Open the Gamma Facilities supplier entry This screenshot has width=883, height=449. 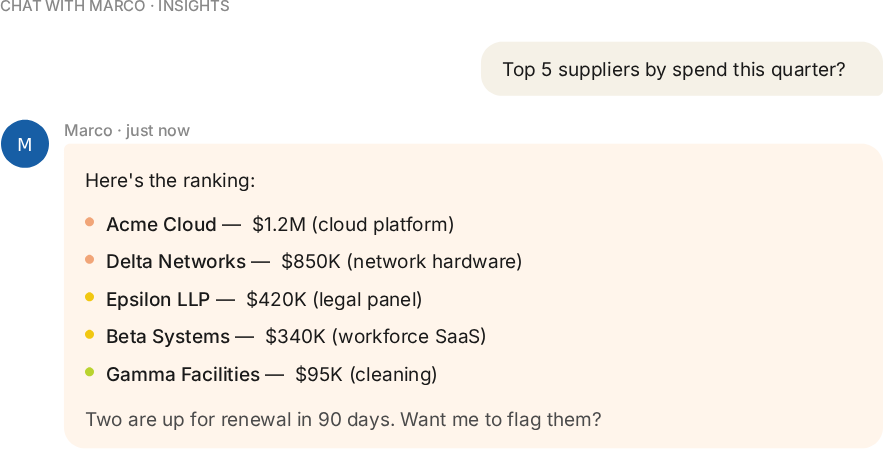[x=183, y=374]
